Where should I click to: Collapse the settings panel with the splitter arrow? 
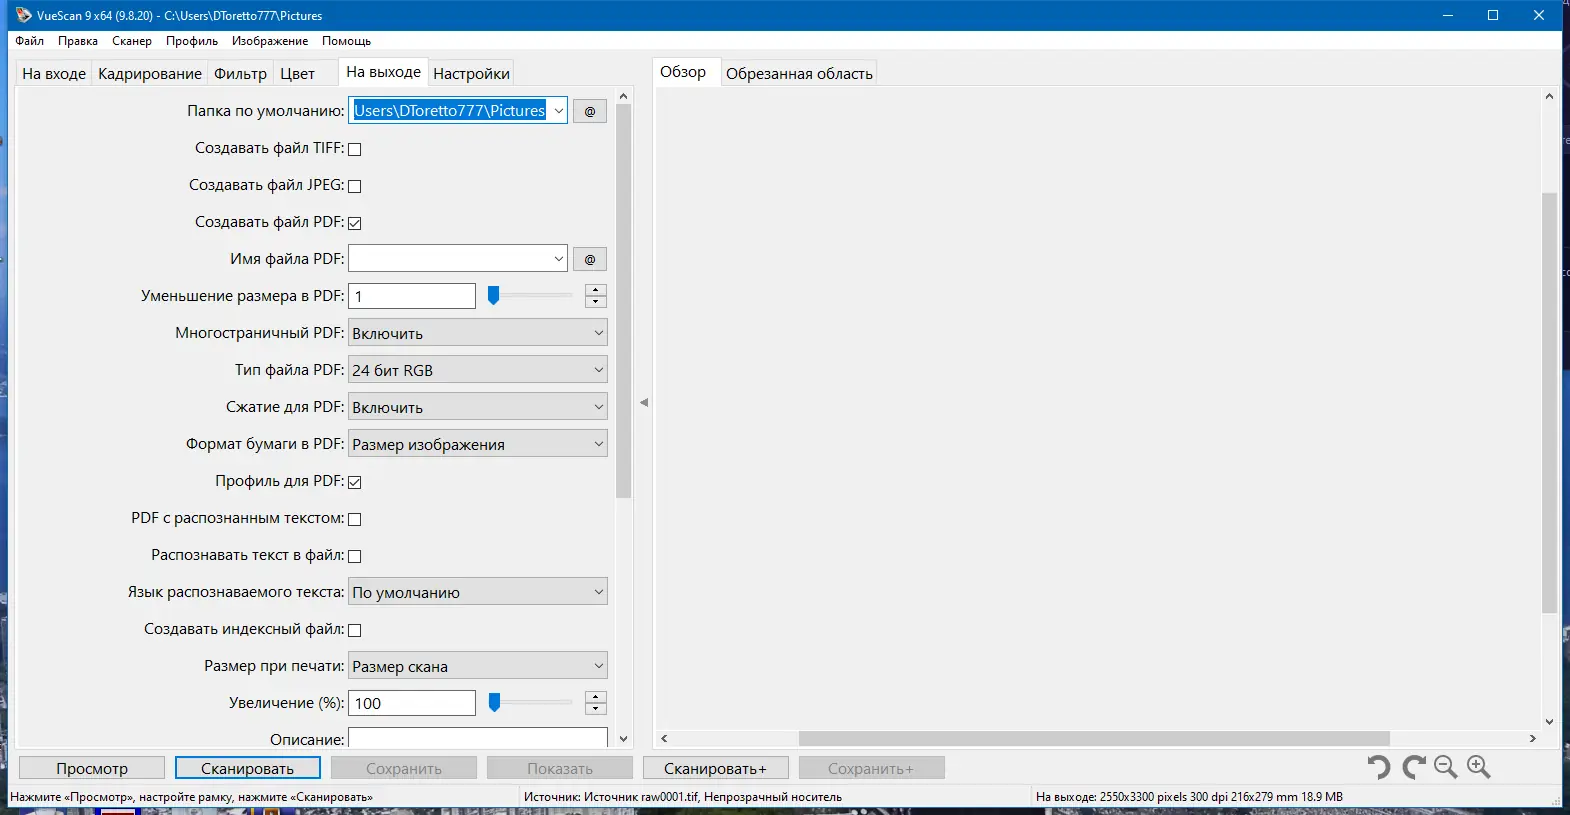[x=644, y=402]
